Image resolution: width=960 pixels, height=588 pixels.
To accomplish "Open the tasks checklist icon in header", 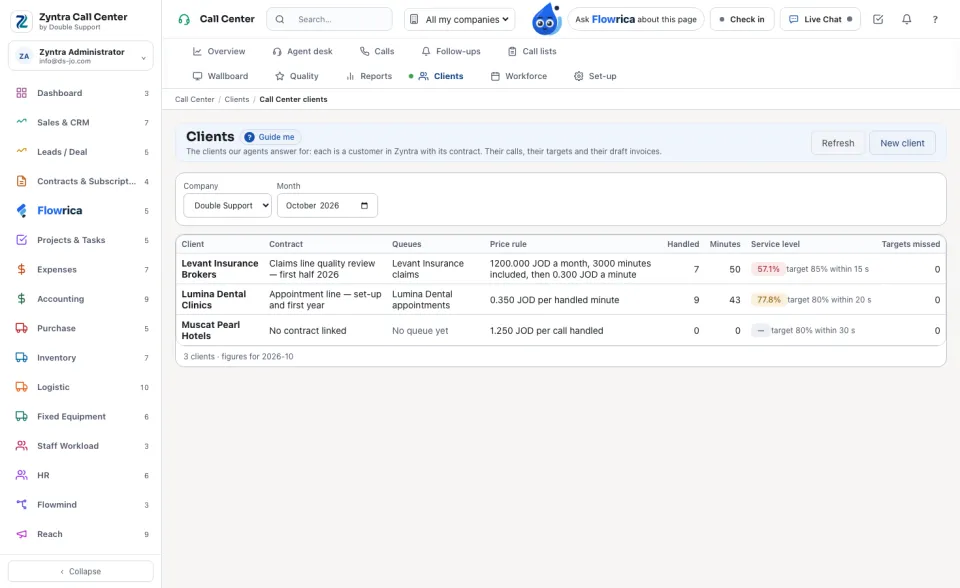I will coord(878,19).
